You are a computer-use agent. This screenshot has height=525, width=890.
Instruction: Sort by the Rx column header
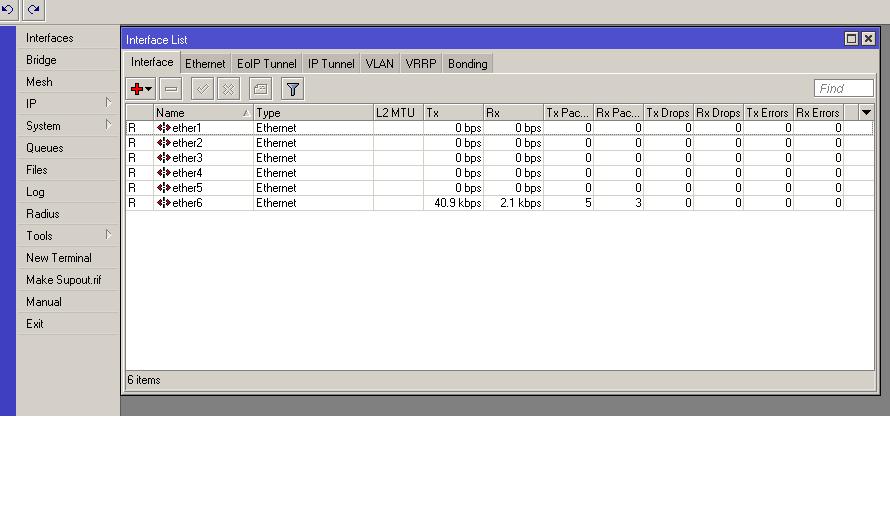point(513,112)
